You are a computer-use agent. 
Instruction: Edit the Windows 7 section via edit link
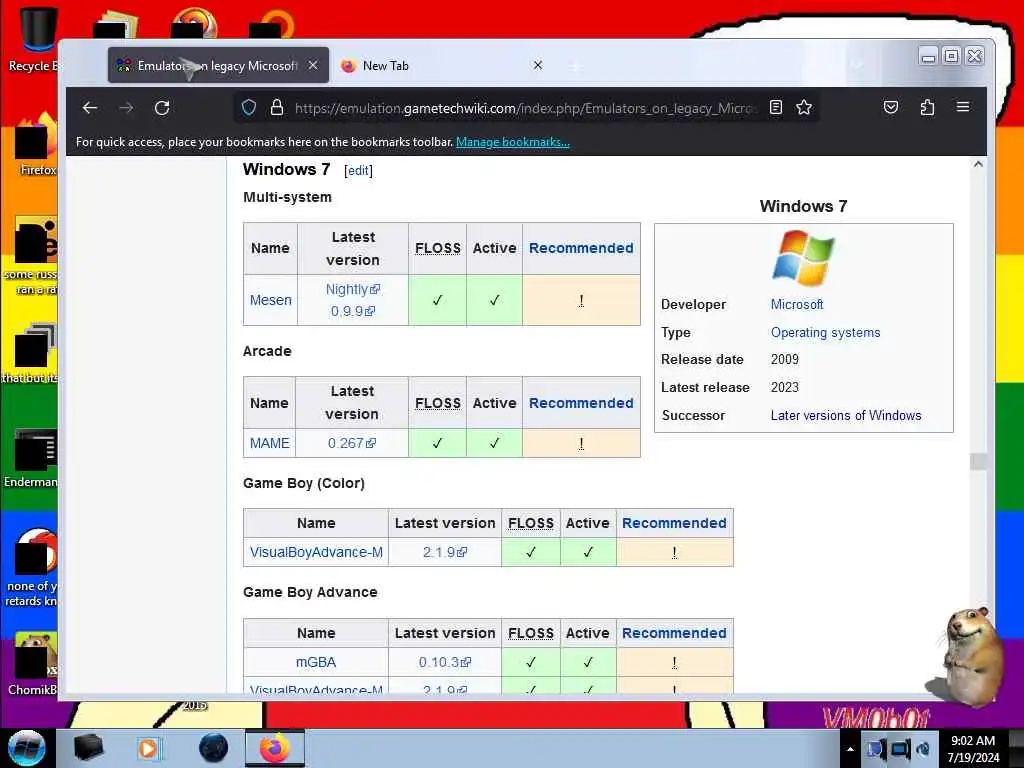(x=359, y=170)
